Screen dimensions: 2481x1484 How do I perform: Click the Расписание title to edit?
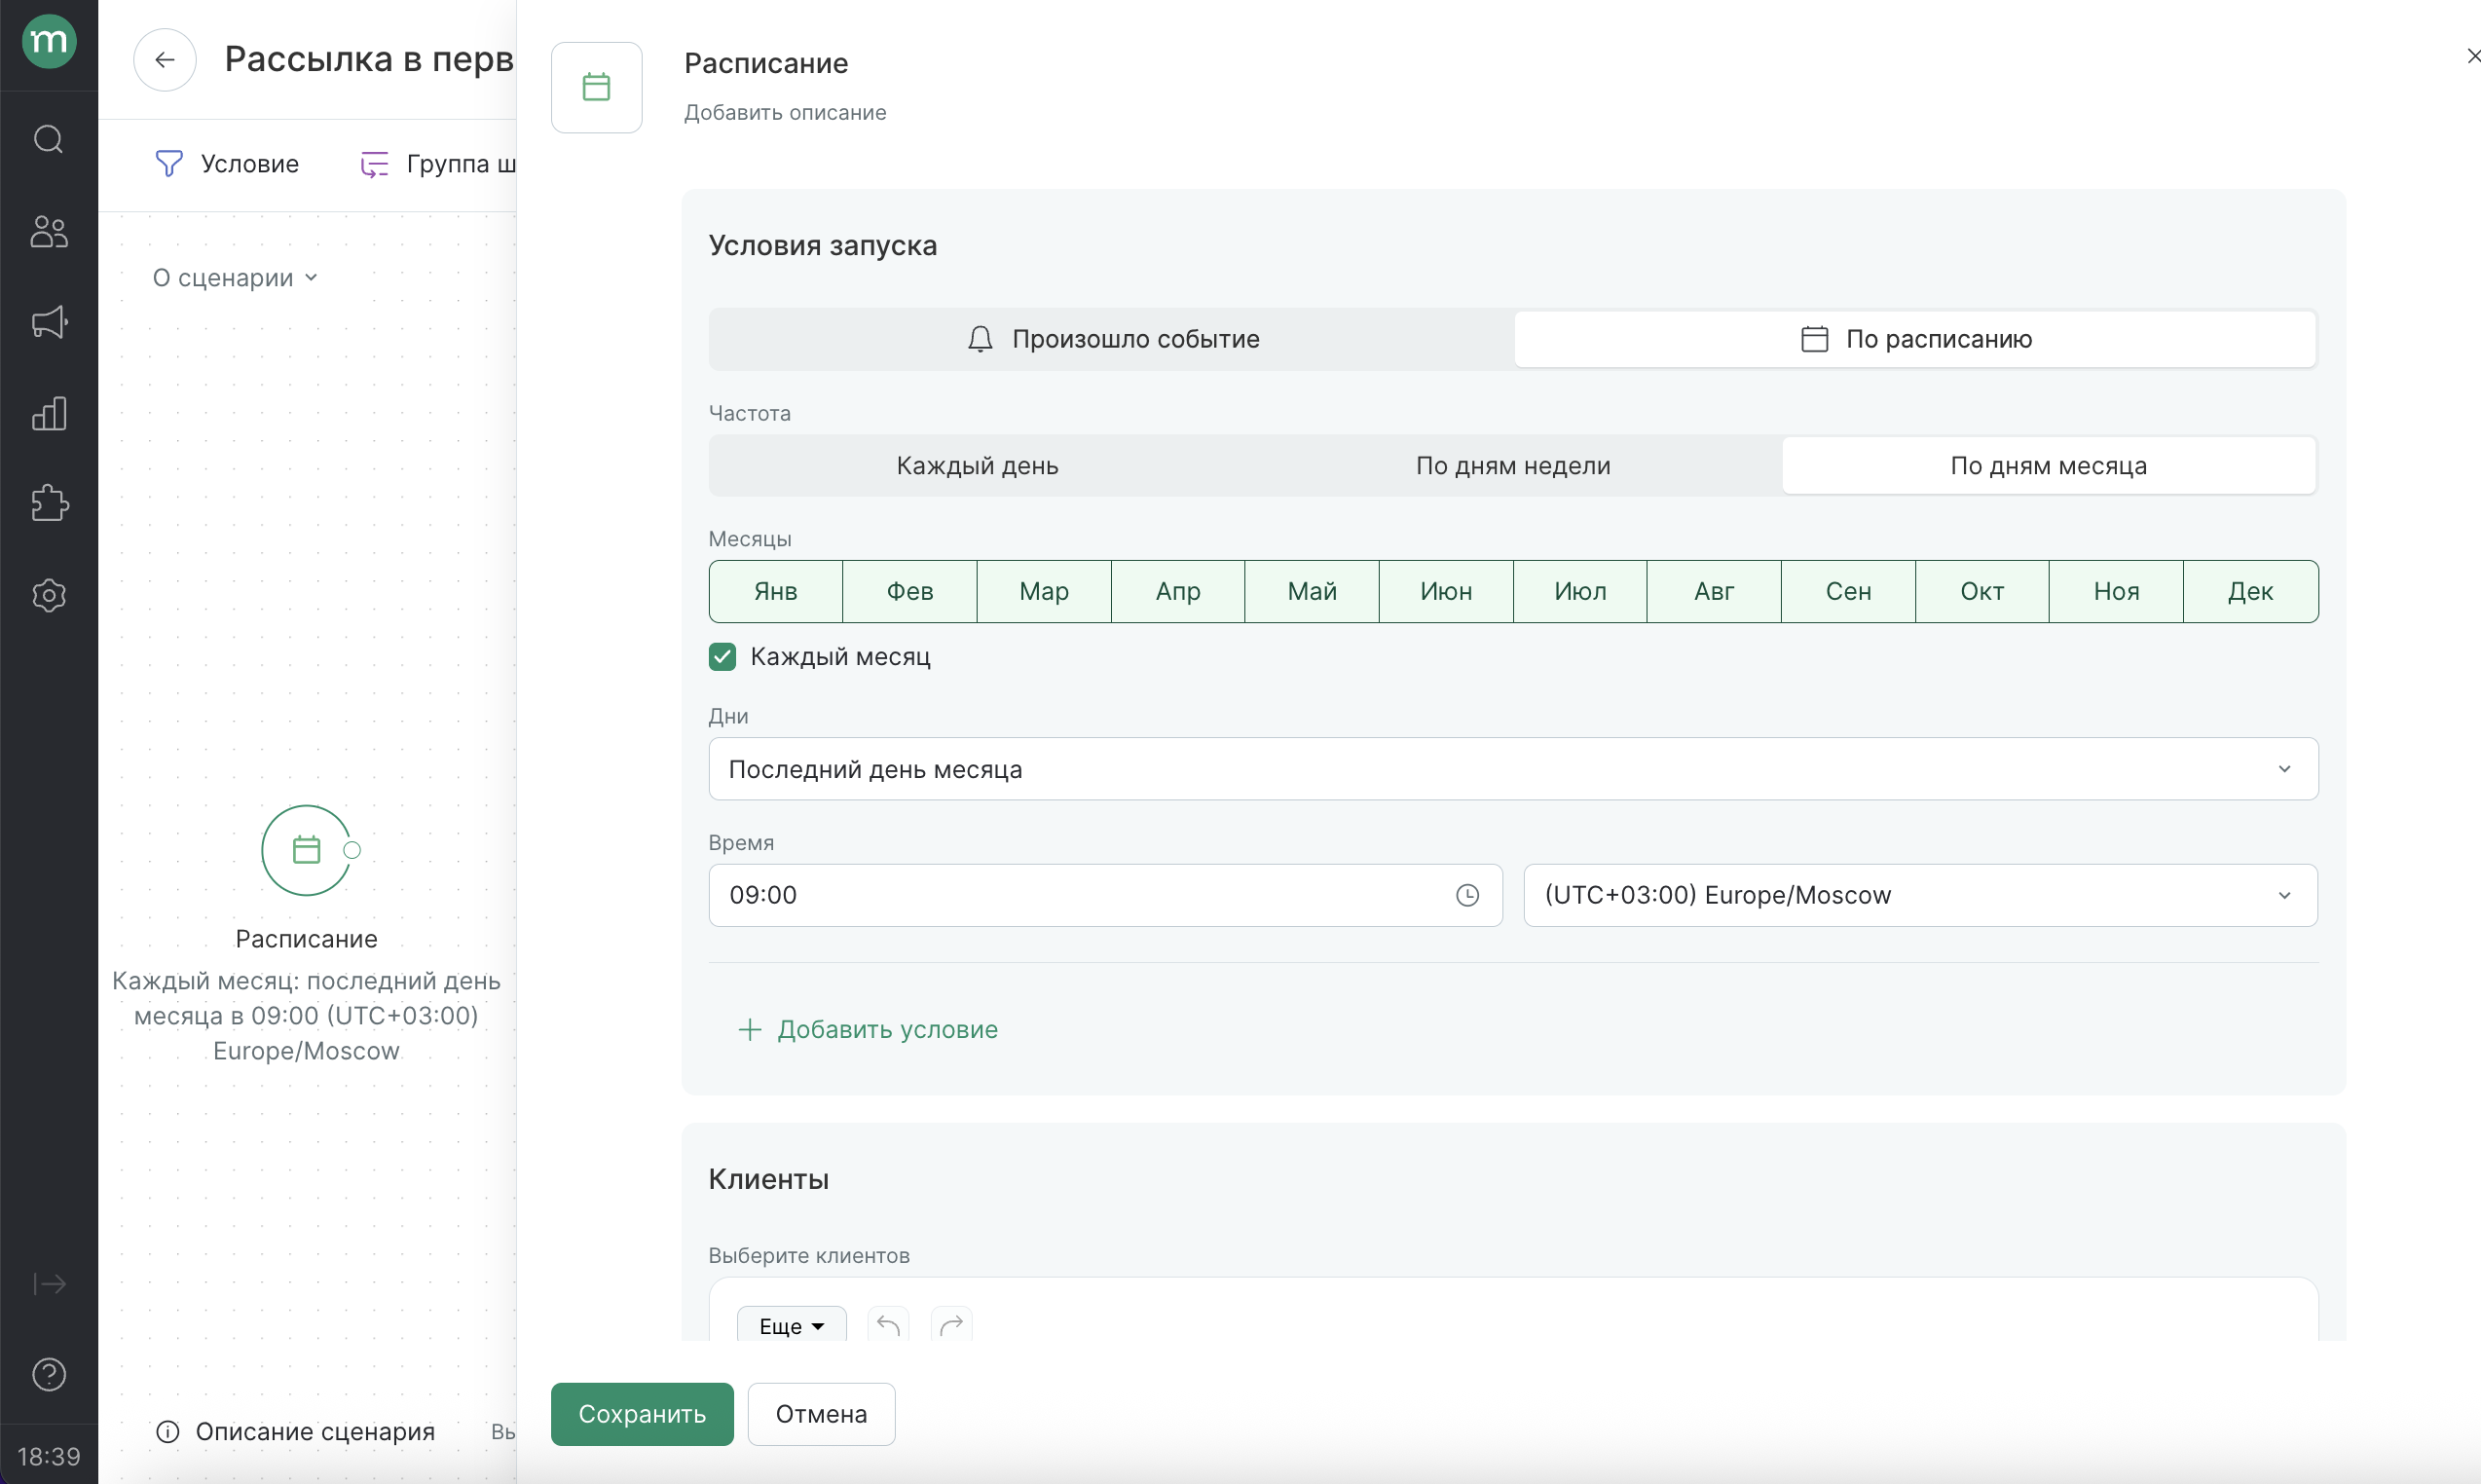[766, 63]
